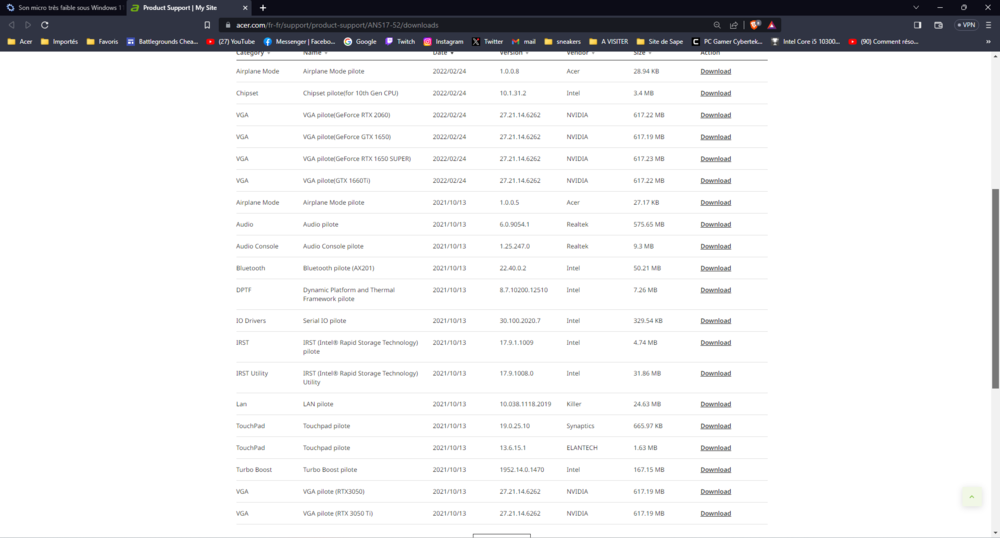Open the Importés bookmarks folder
This screenshot has width=1000, height=538.
(x=59, y=41)
